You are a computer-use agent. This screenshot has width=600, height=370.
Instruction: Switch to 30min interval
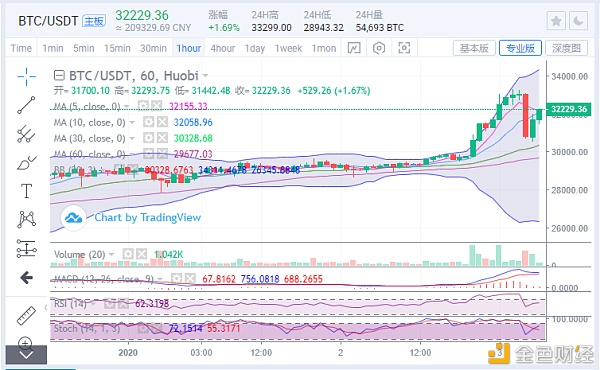[x=153, y=49]
